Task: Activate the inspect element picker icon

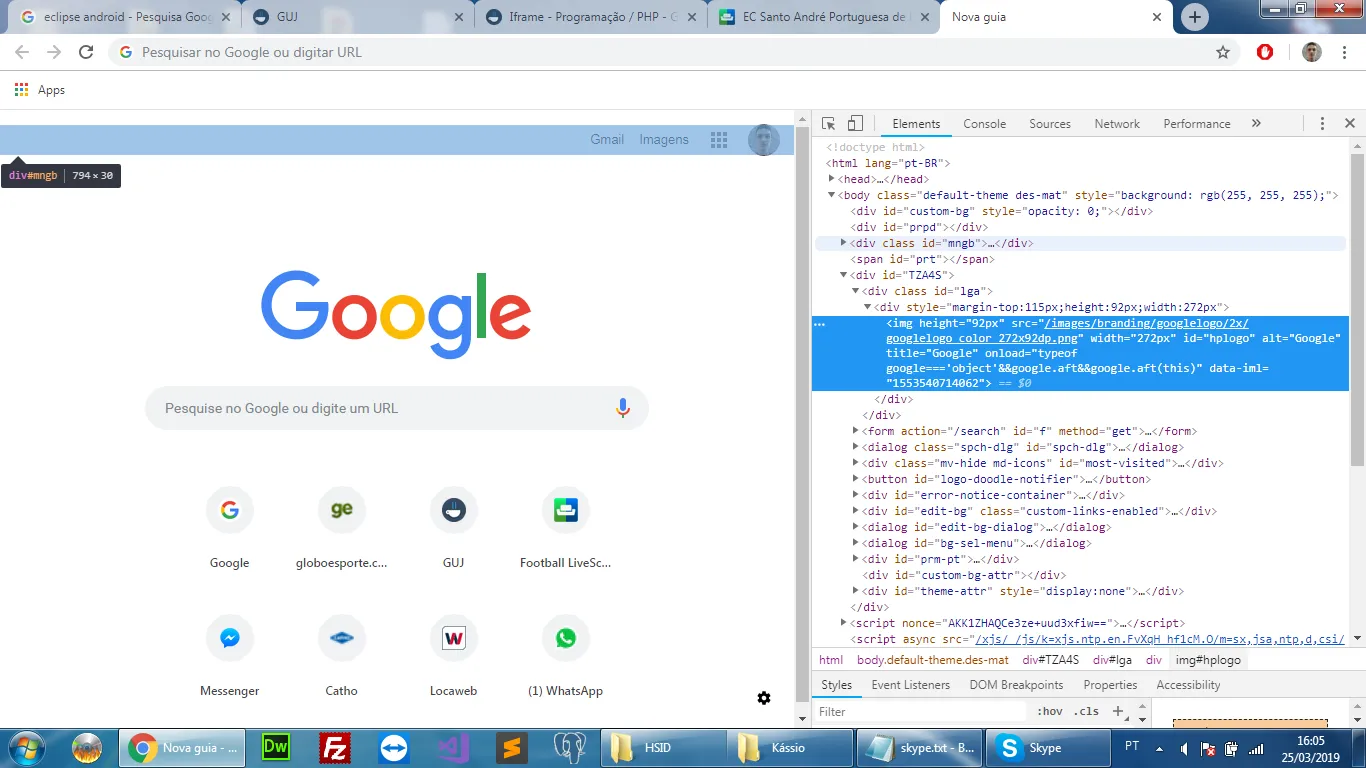Action: pyautogui.click(x=828, y=124)
